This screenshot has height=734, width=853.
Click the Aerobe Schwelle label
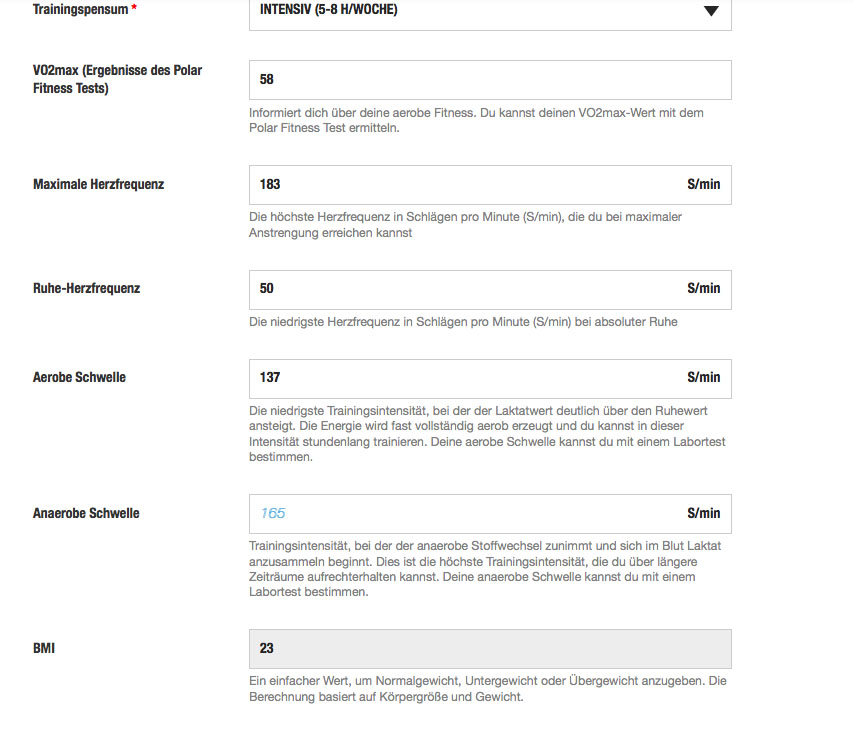[x=79, y=378]
